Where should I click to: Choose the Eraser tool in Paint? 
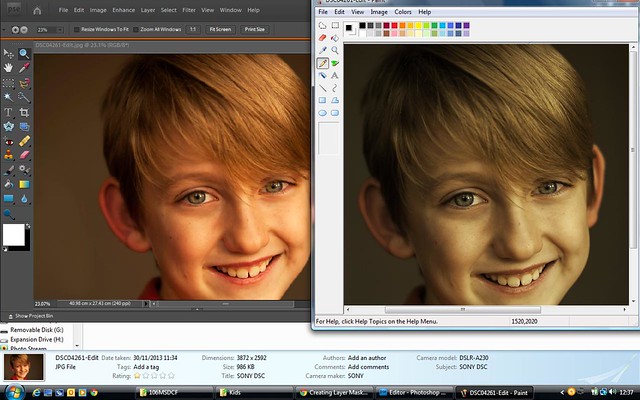coord(323,37)
